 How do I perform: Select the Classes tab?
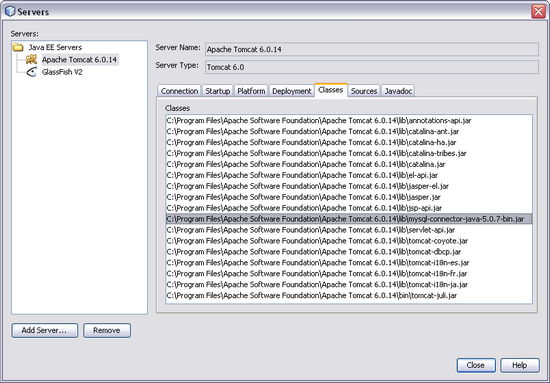[331, 90]
